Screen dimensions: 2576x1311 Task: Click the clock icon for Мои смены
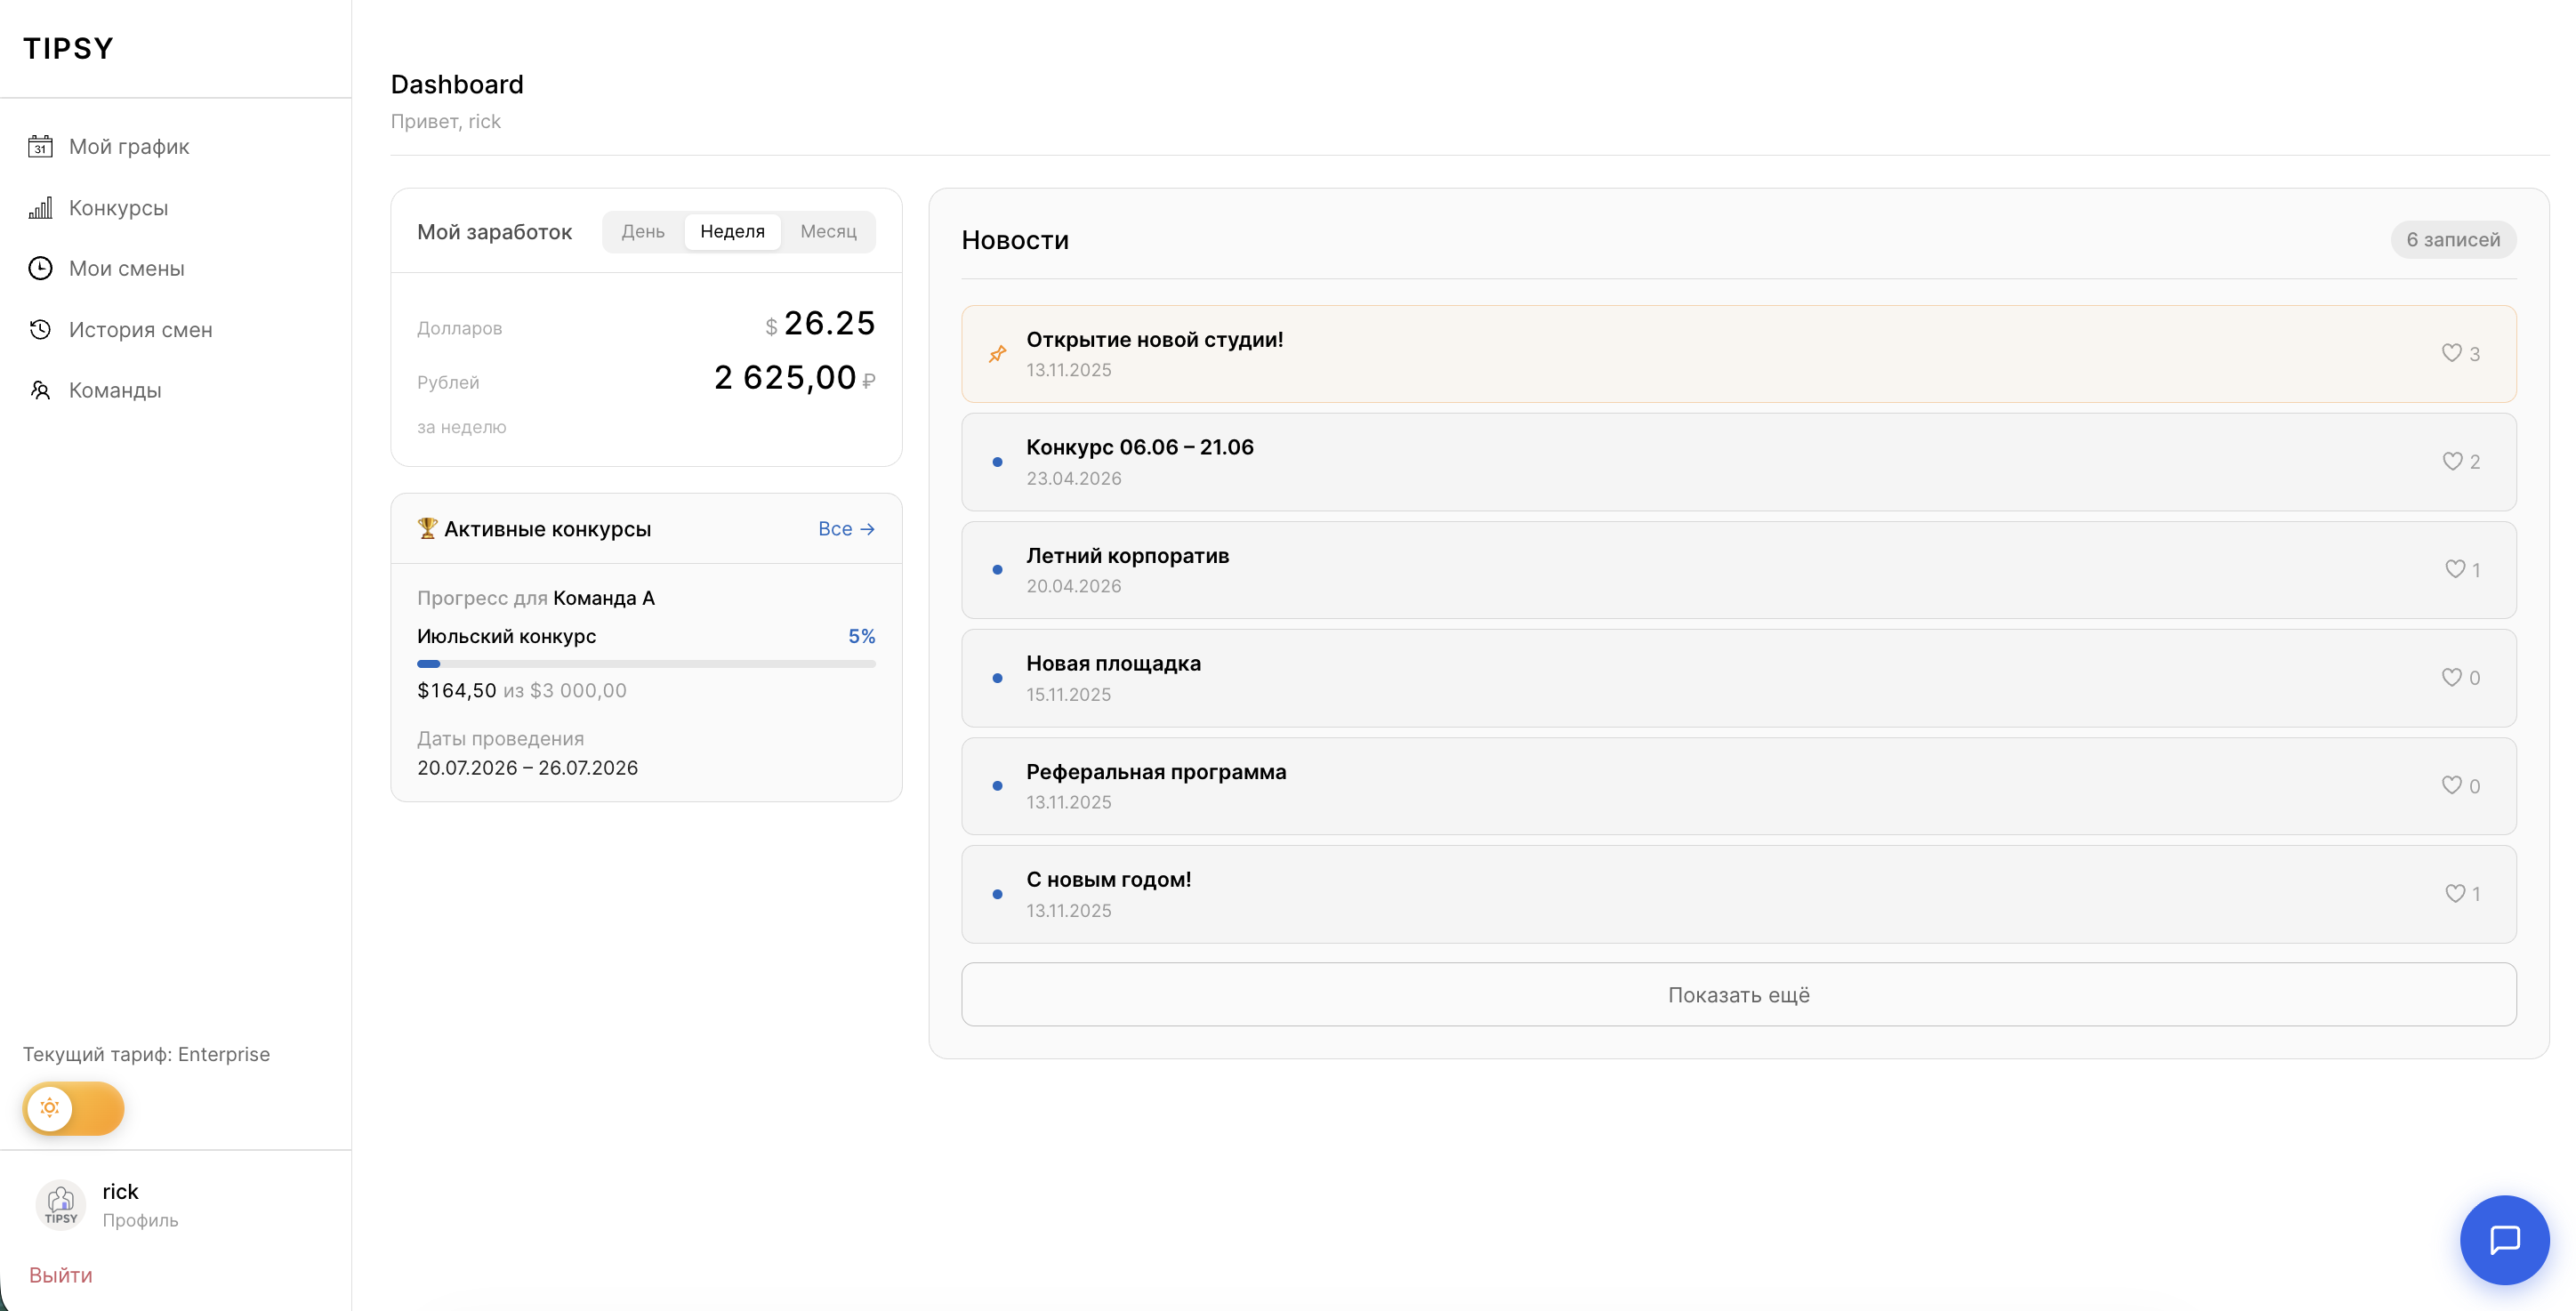pos(40,268)
